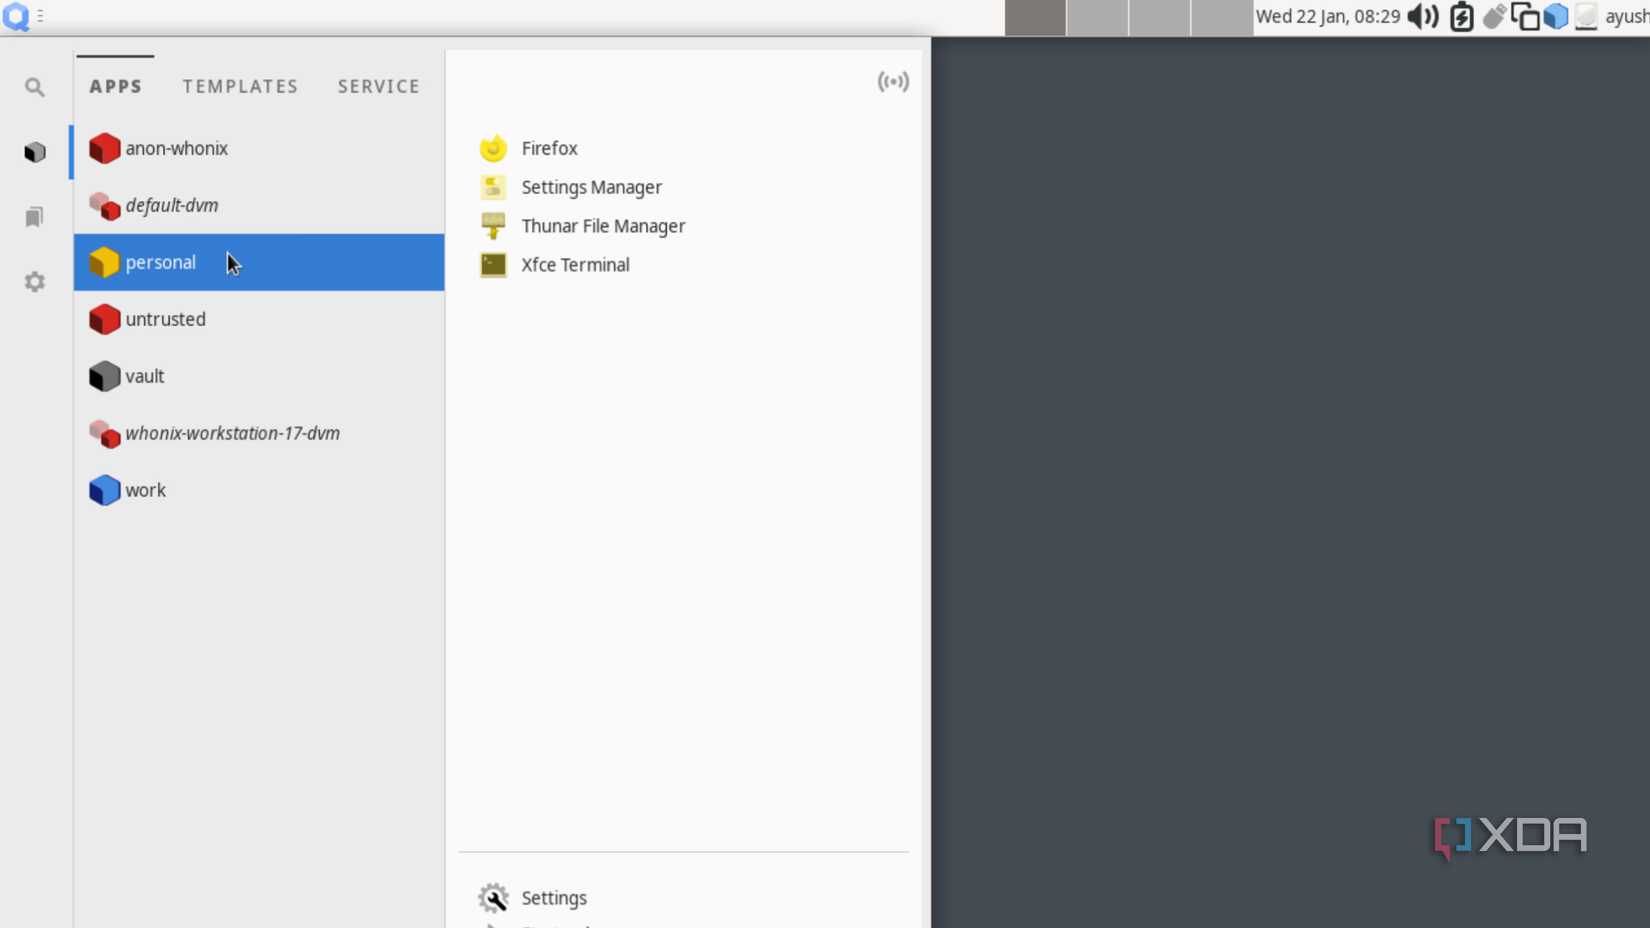Select the untrusted qube
1650x928 pixels.
165,319
